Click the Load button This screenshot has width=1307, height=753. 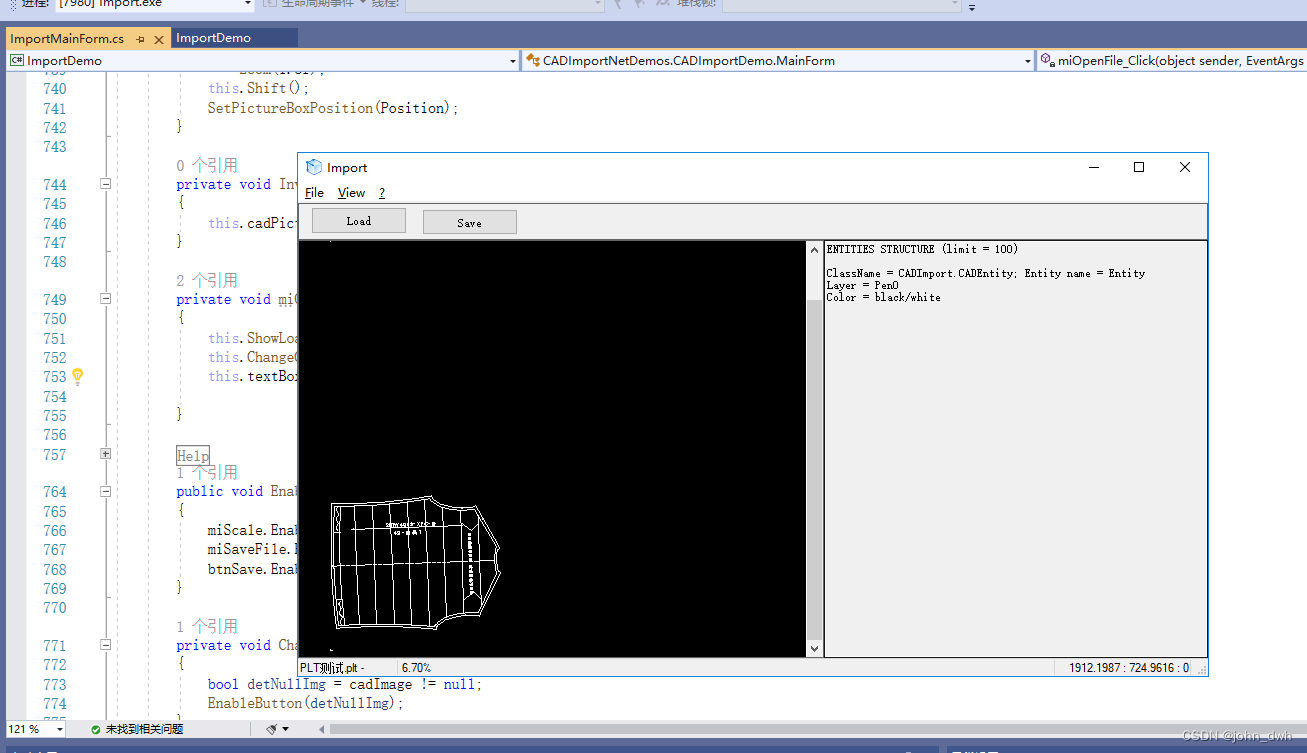(358, 220)
